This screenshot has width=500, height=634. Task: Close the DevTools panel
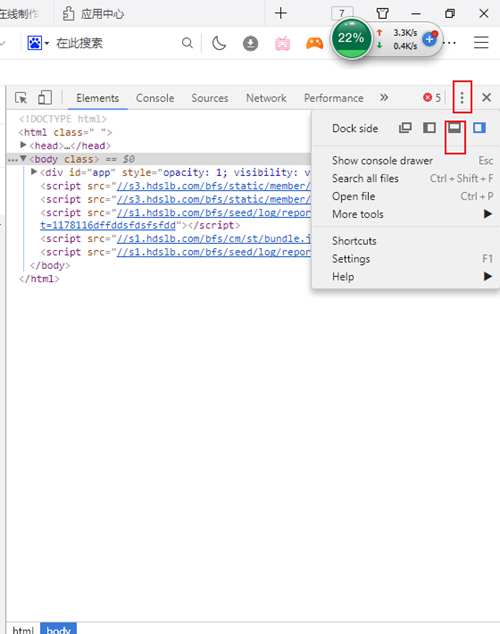486,97
